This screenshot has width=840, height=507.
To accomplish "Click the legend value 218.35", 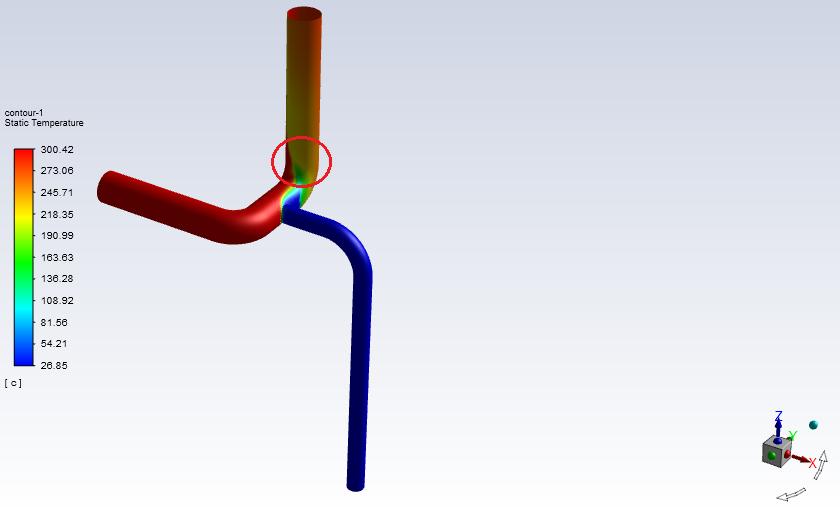I will click(57, 214).
